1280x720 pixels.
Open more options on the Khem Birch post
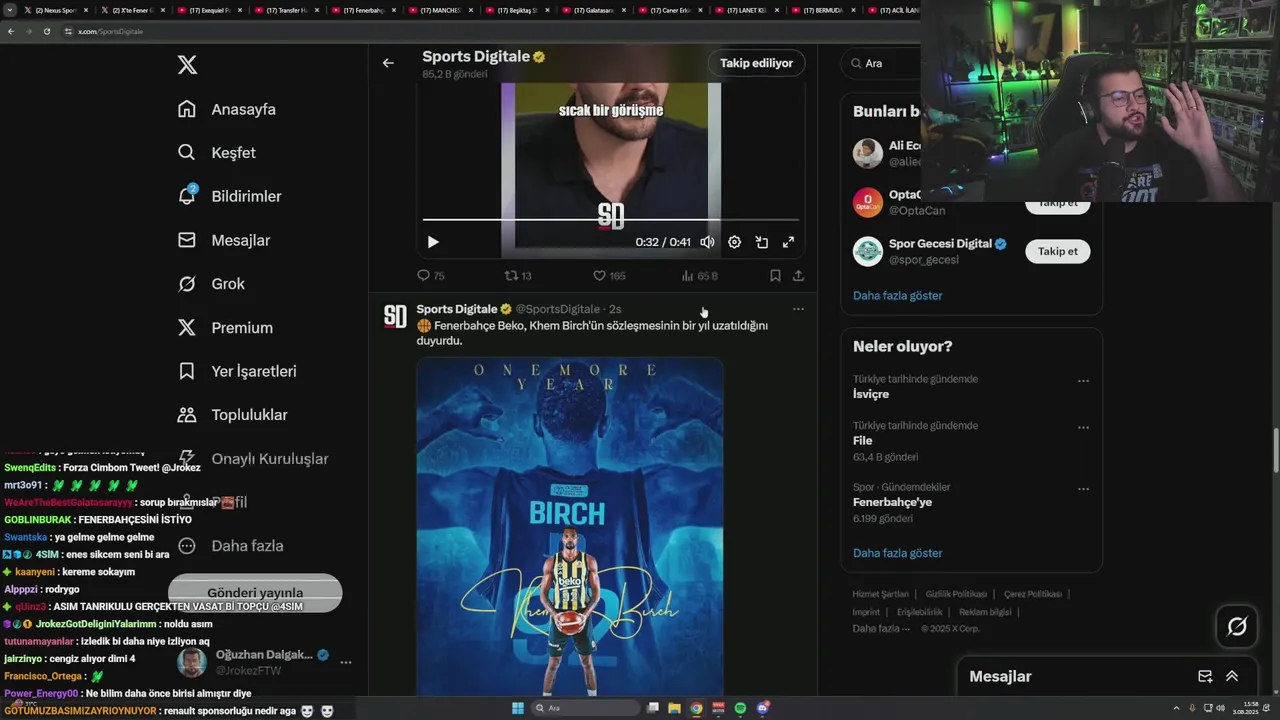point(798,309)
